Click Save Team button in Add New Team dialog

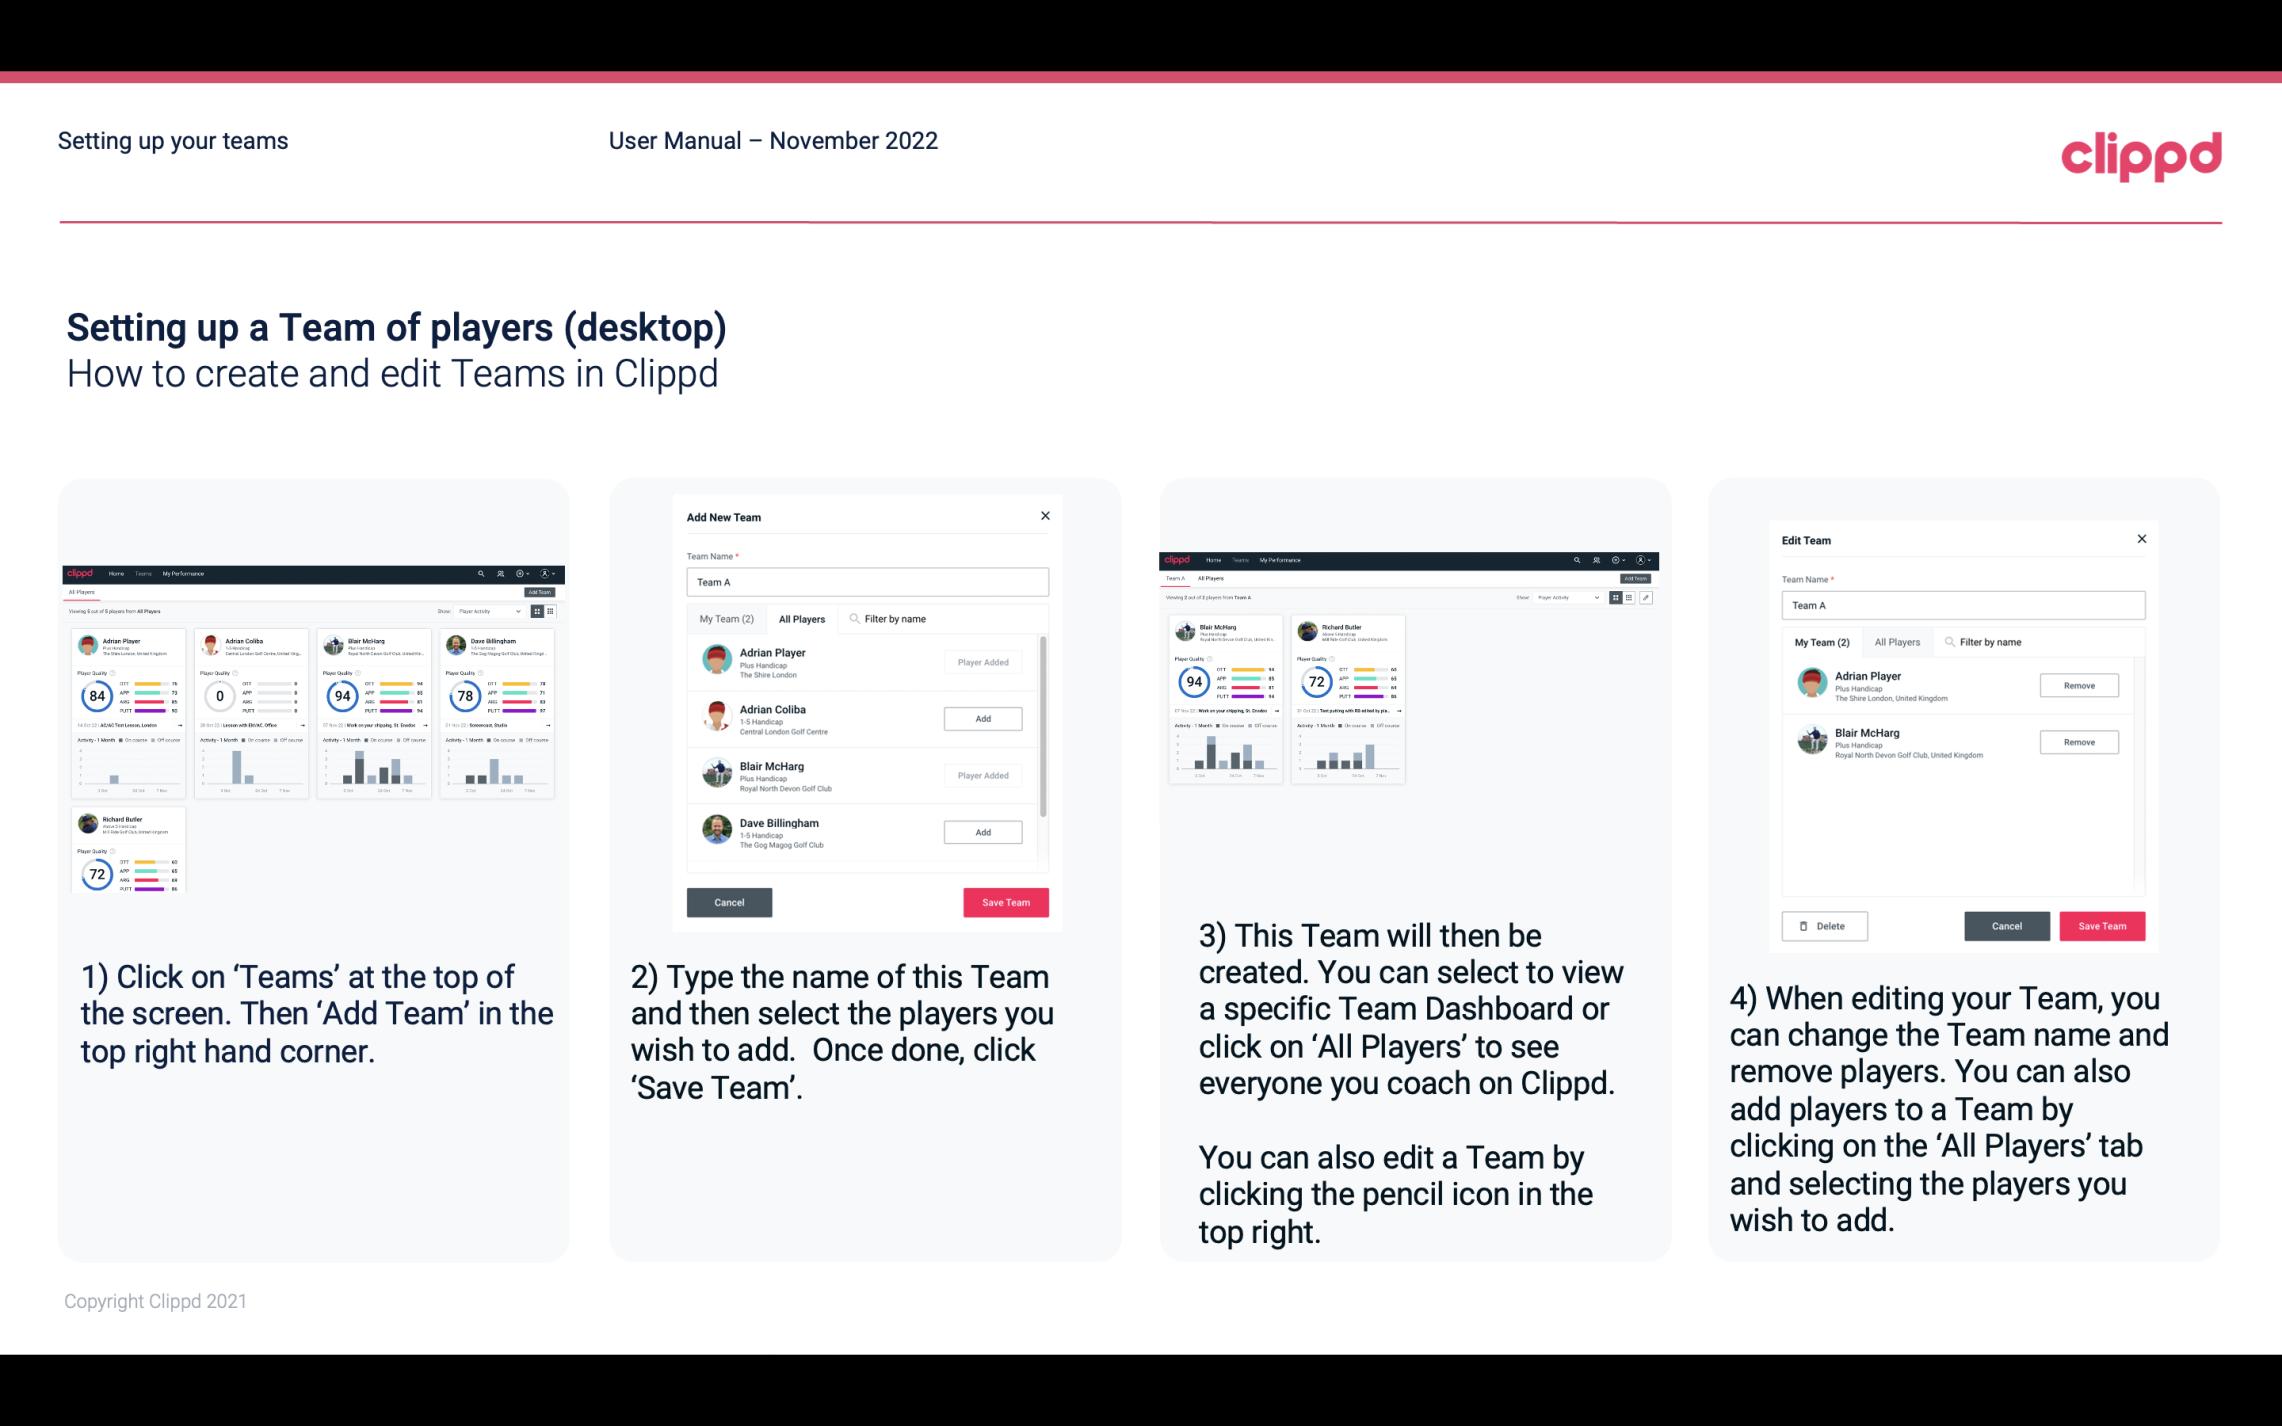[1005, 900]
